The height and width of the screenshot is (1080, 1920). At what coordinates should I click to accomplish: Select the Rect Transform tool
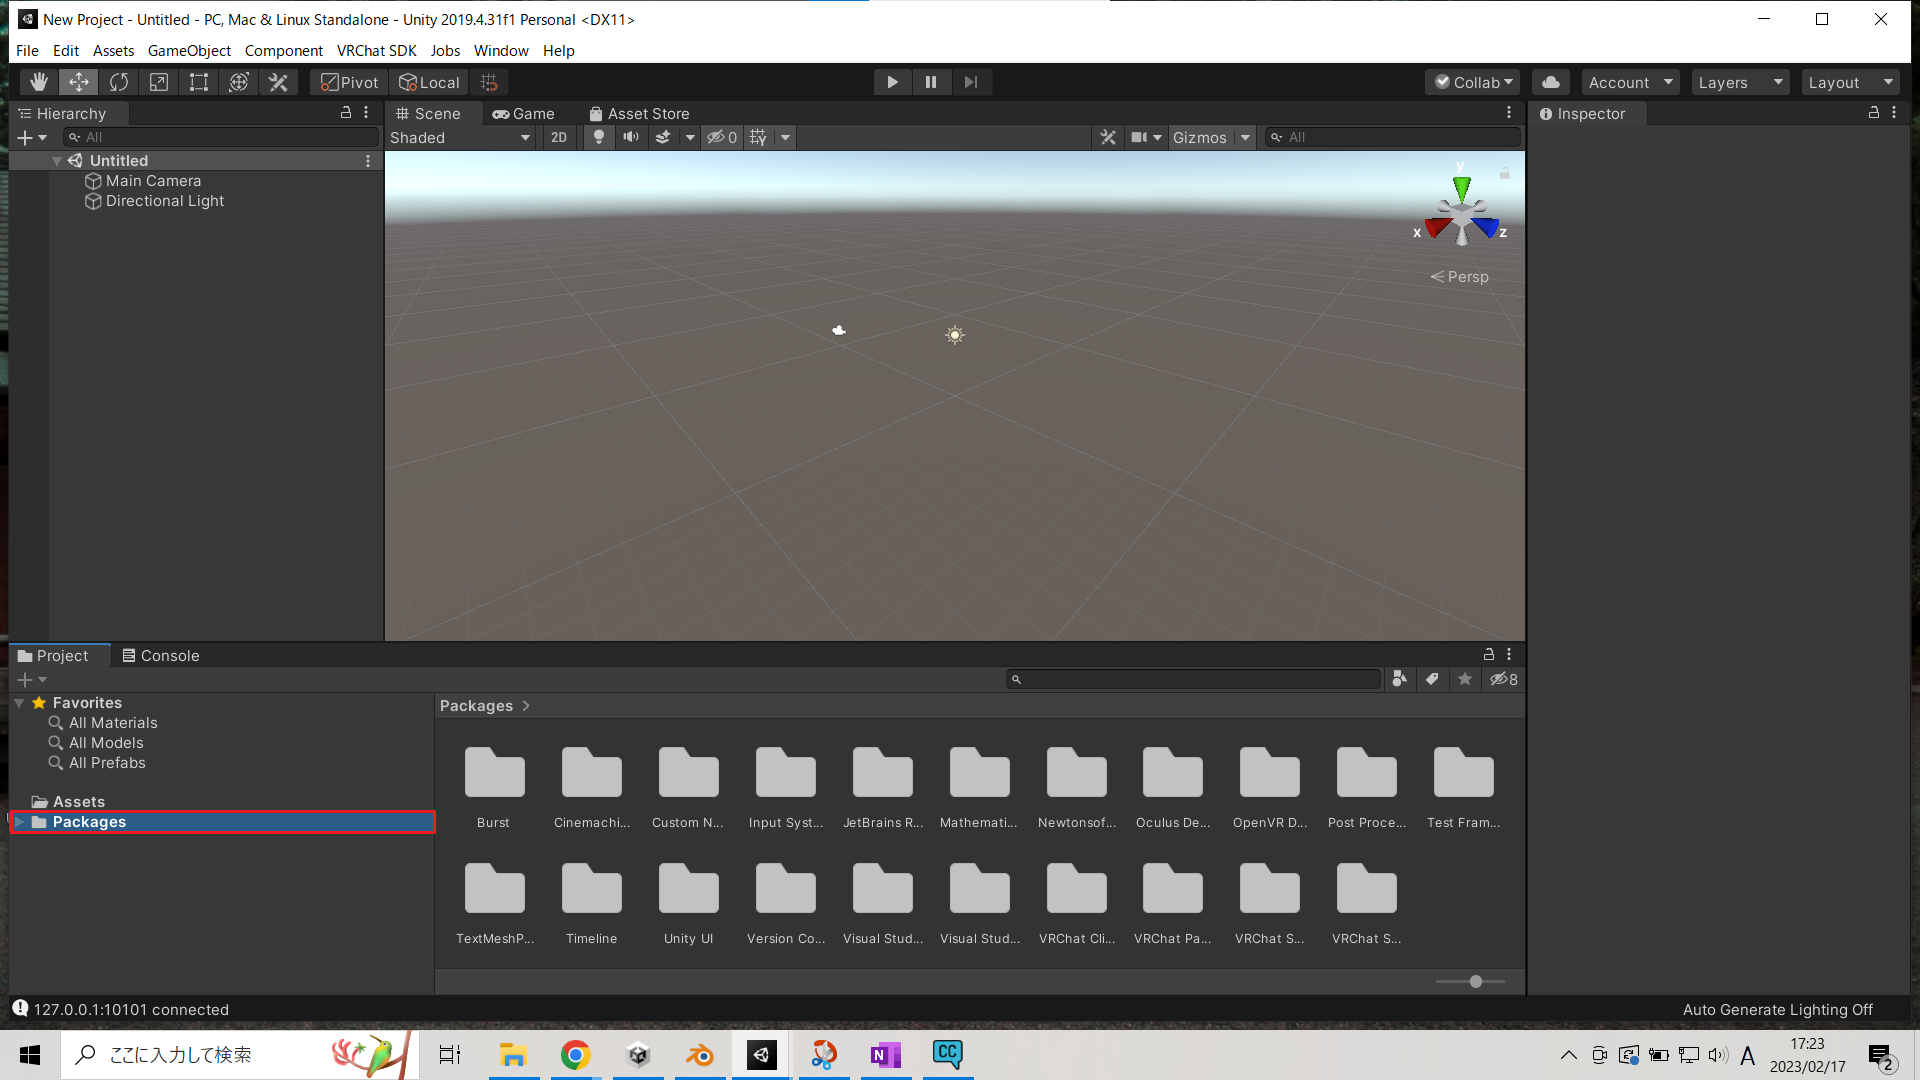[x=198, y=82]
